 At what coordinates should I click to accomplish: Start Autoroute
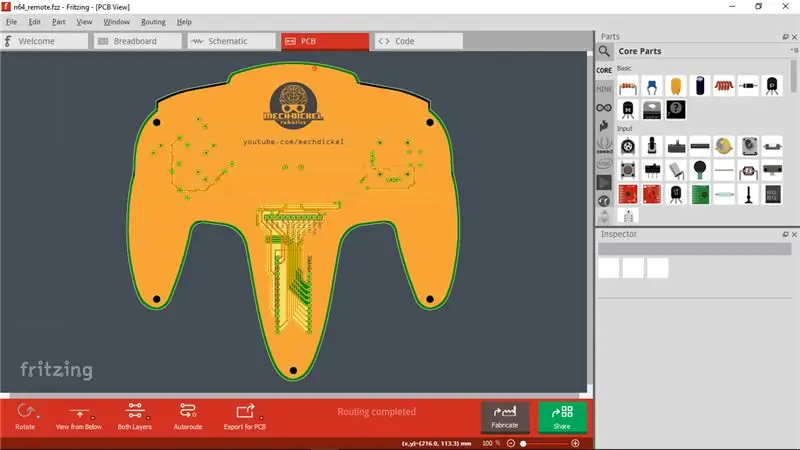(x=188, y=416)
